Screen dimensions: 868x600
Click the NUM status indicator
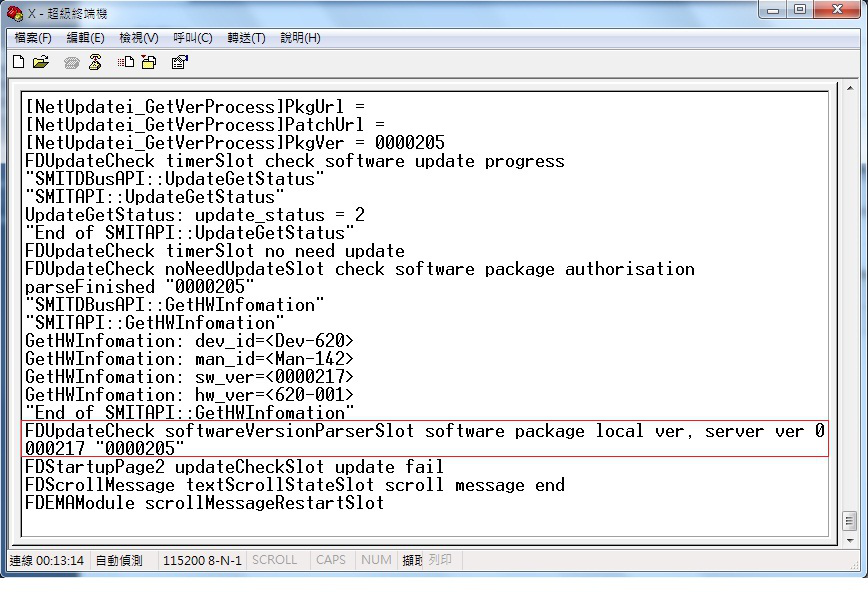pyautogui.click(x=376, y=560)
